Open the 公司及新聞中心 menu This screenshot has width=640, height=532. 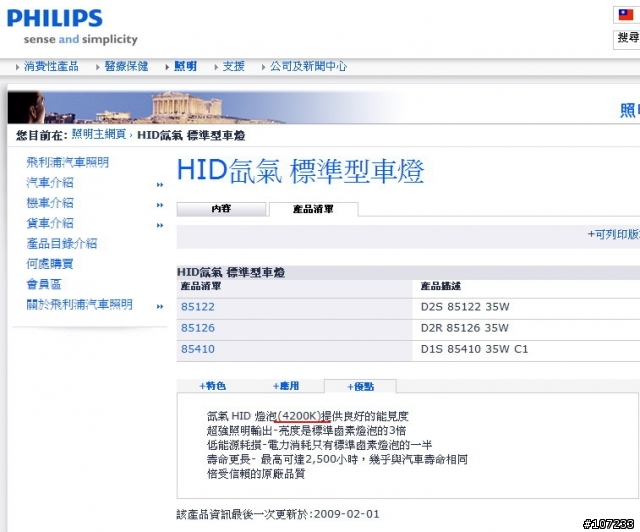pos(308,66)
